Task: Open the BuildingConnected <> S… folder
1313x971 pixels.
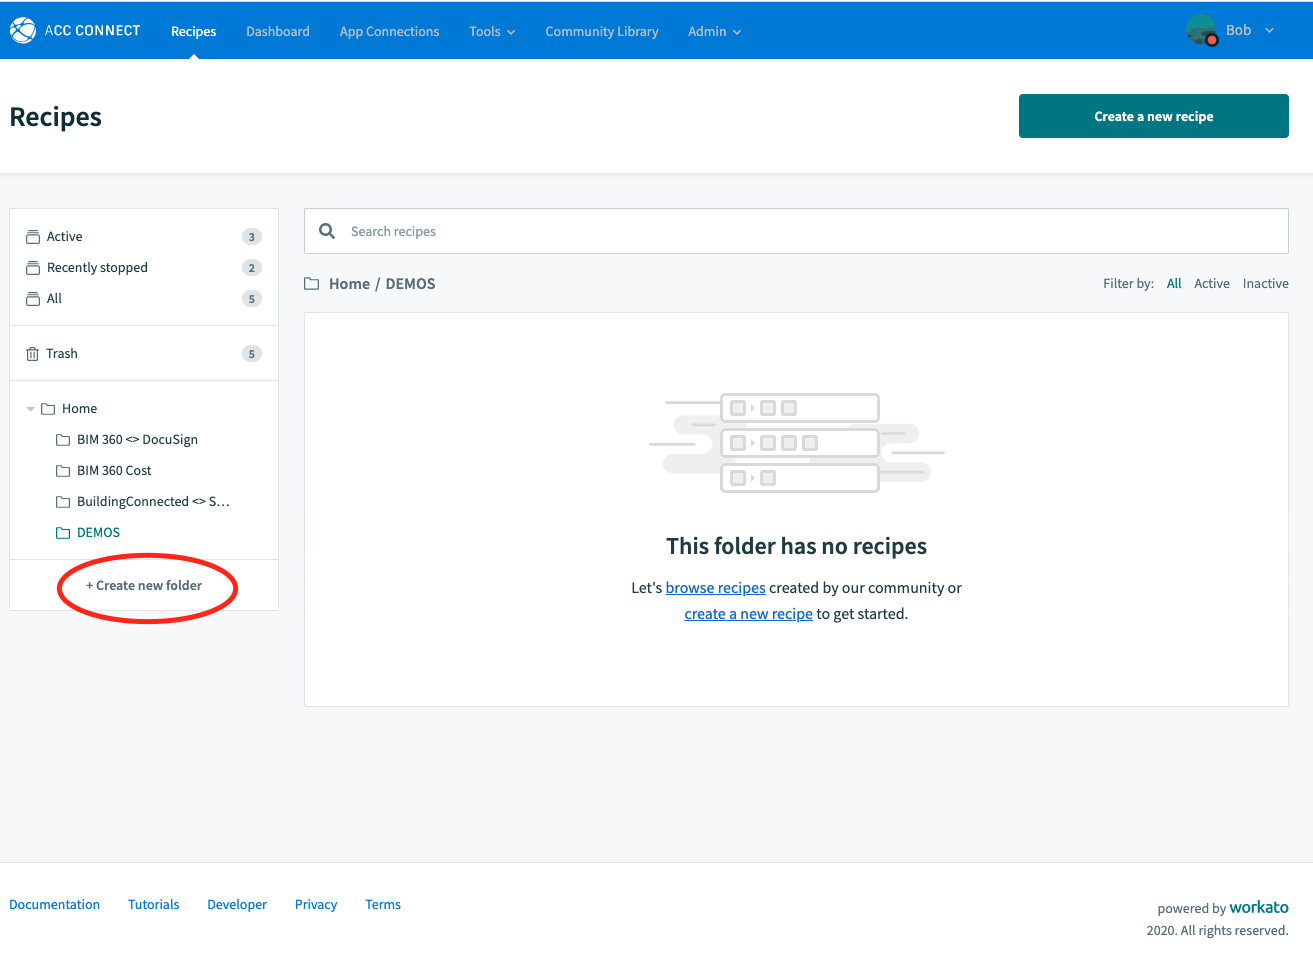Action: point(153,502)
